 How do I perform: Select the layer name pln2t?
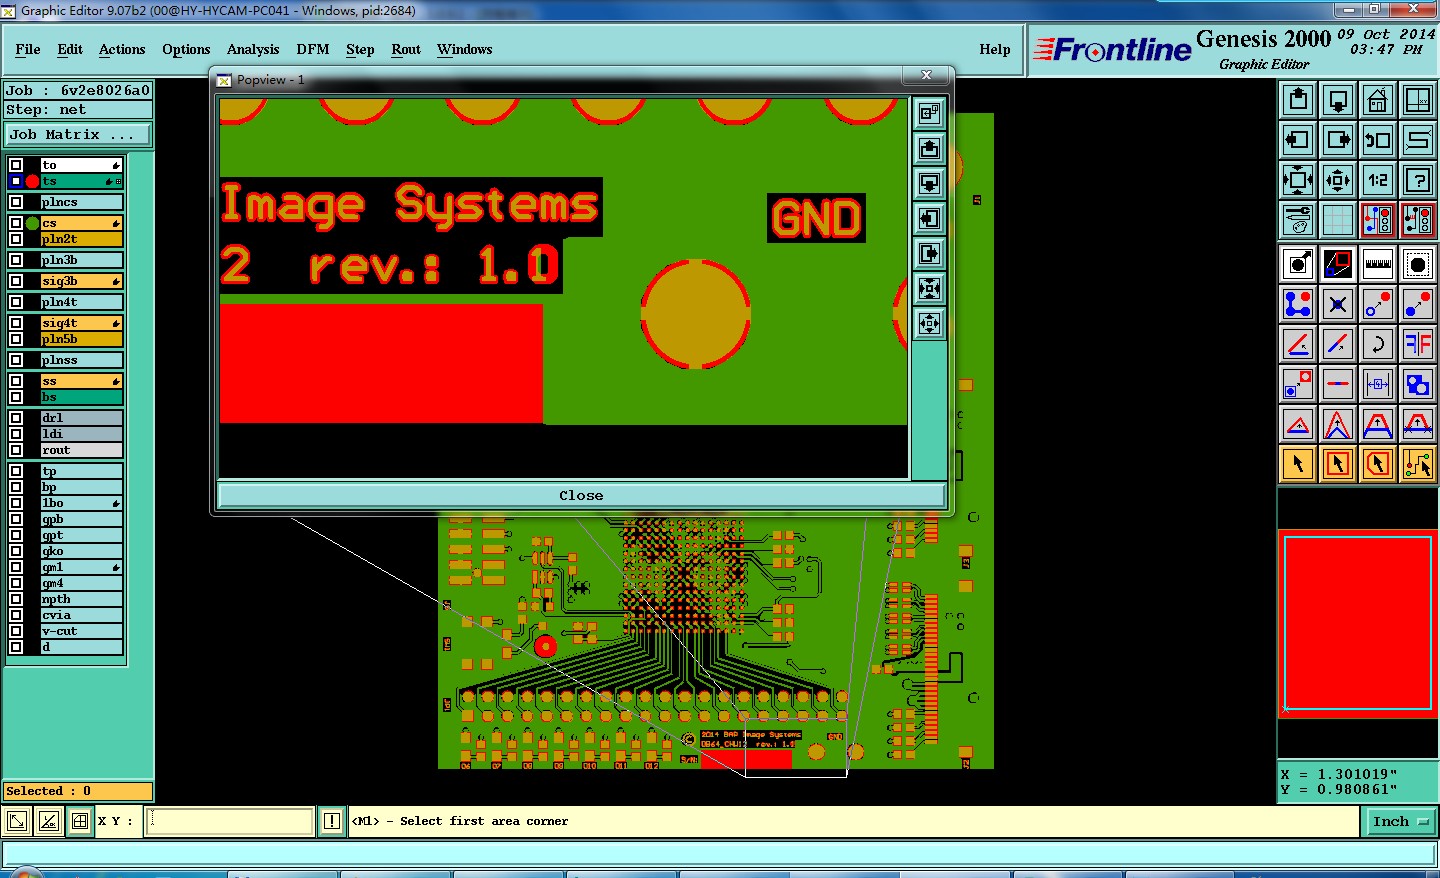81,239
